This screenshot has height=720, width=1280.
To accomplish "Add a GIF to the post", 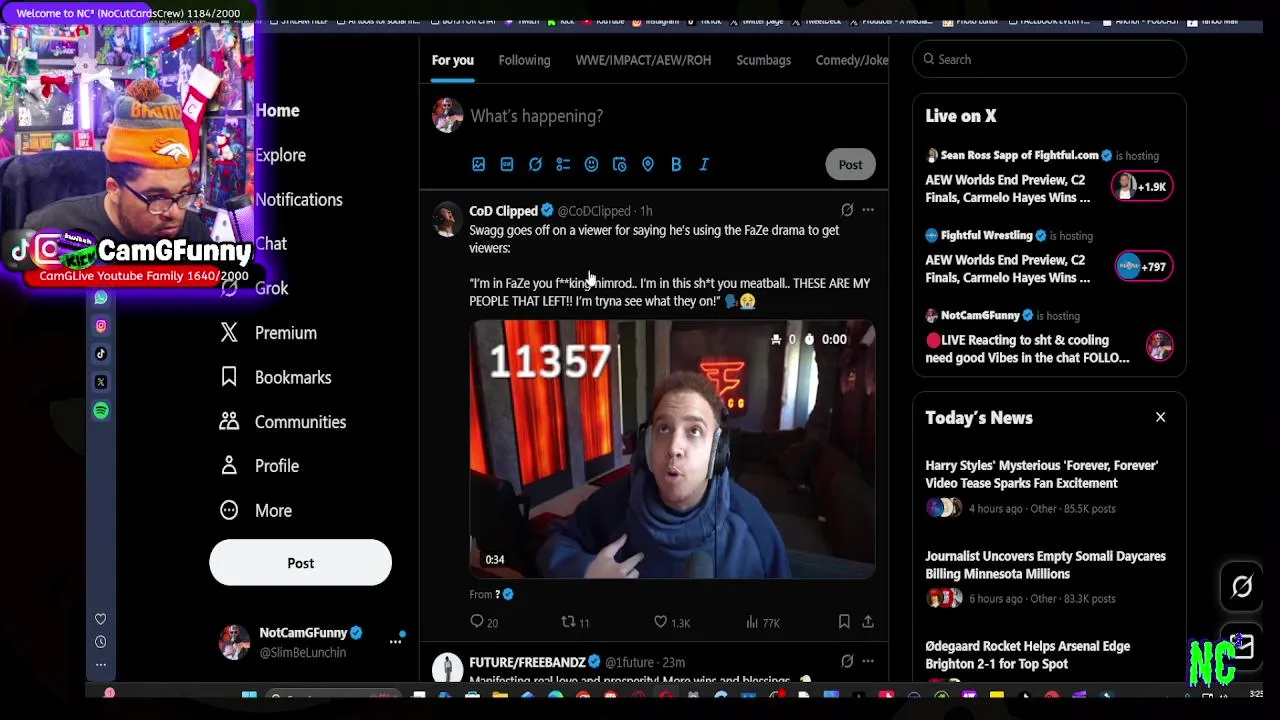I will point(507,164).
